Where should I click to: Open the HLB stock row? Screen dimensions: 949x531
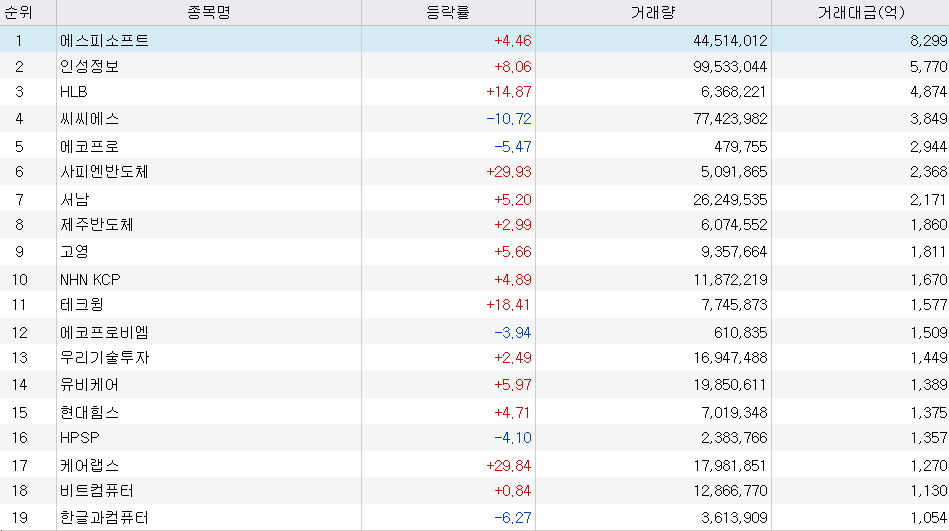[474, 91]
